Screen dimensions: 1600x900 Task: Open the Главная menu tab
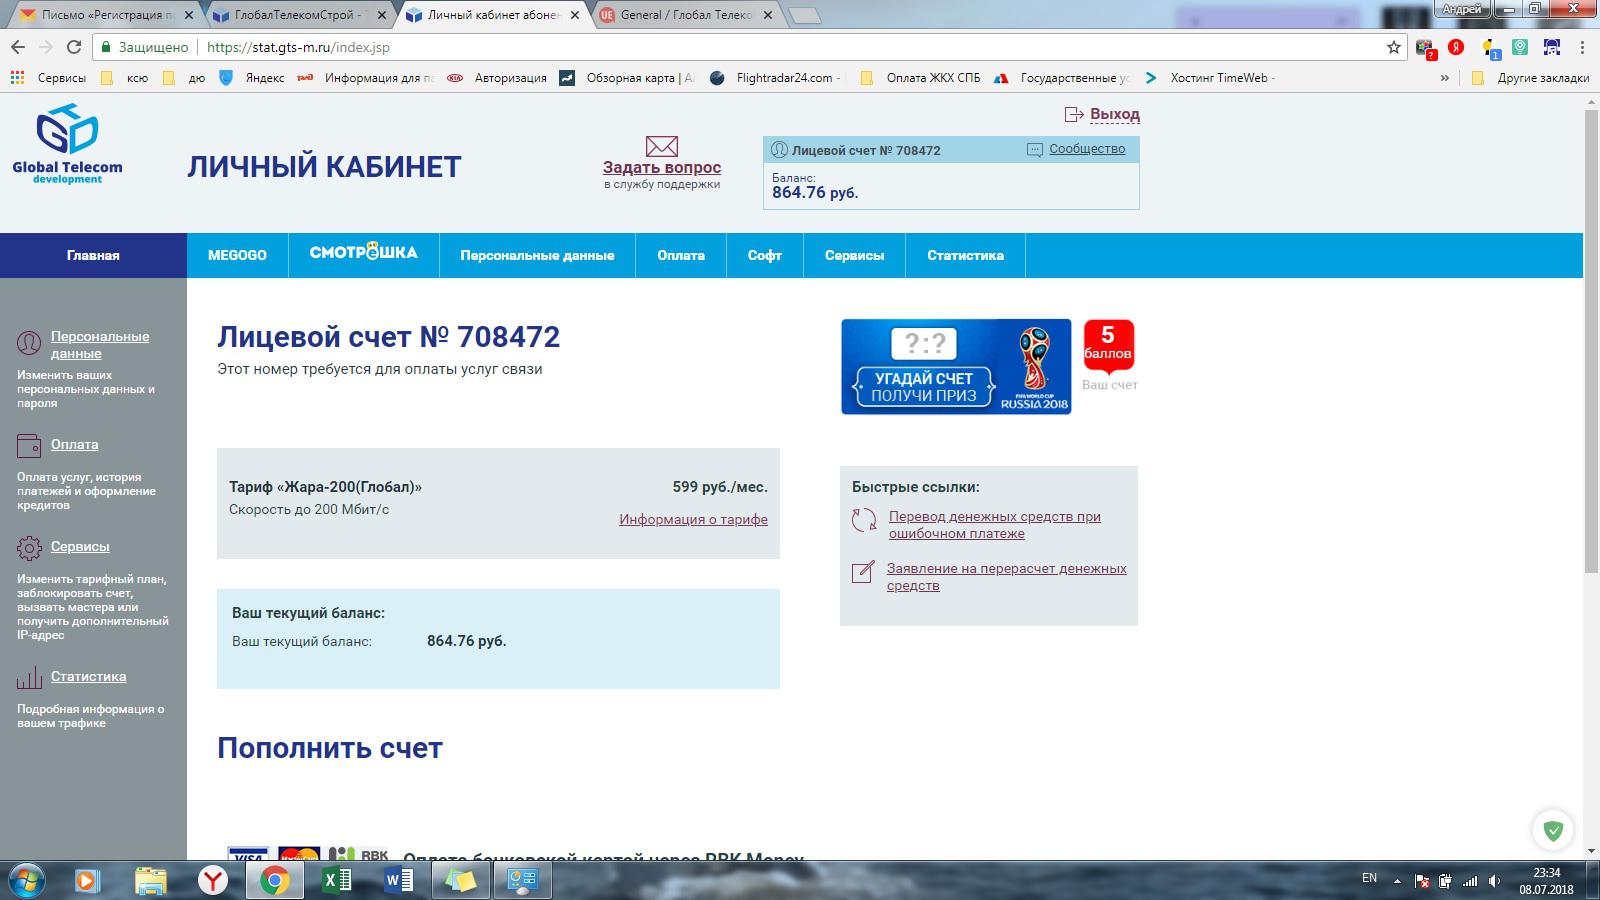tap(93, 255)
